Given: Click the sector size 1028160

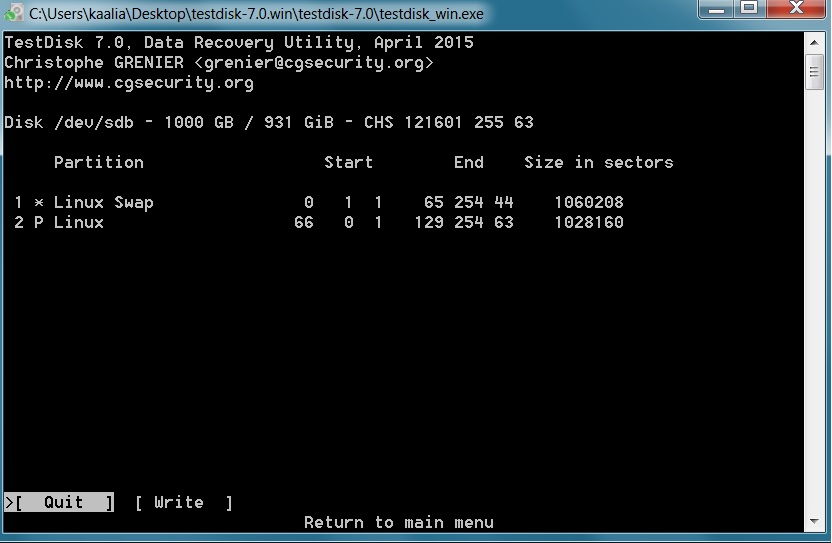Looking at the screenshot, I should (589, 222).
